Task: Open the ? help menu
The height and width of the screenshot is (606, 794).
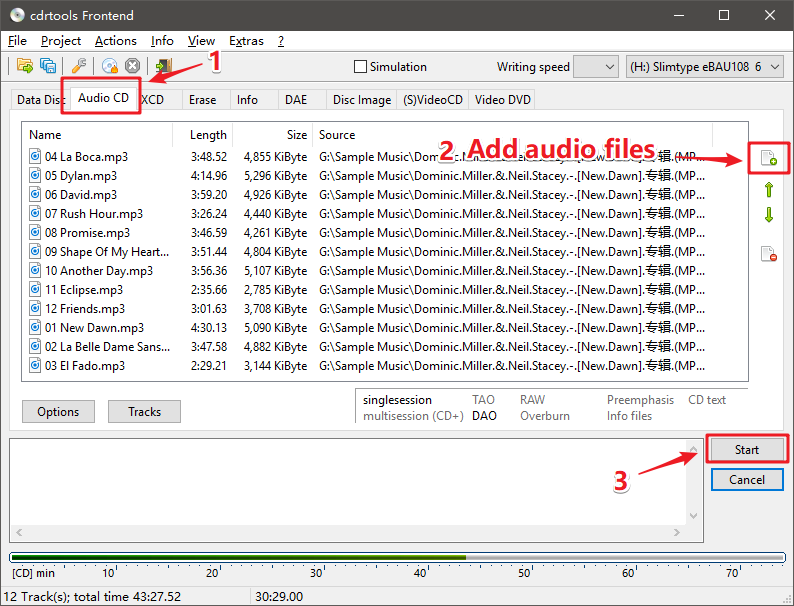Action: tap(281, 41)
